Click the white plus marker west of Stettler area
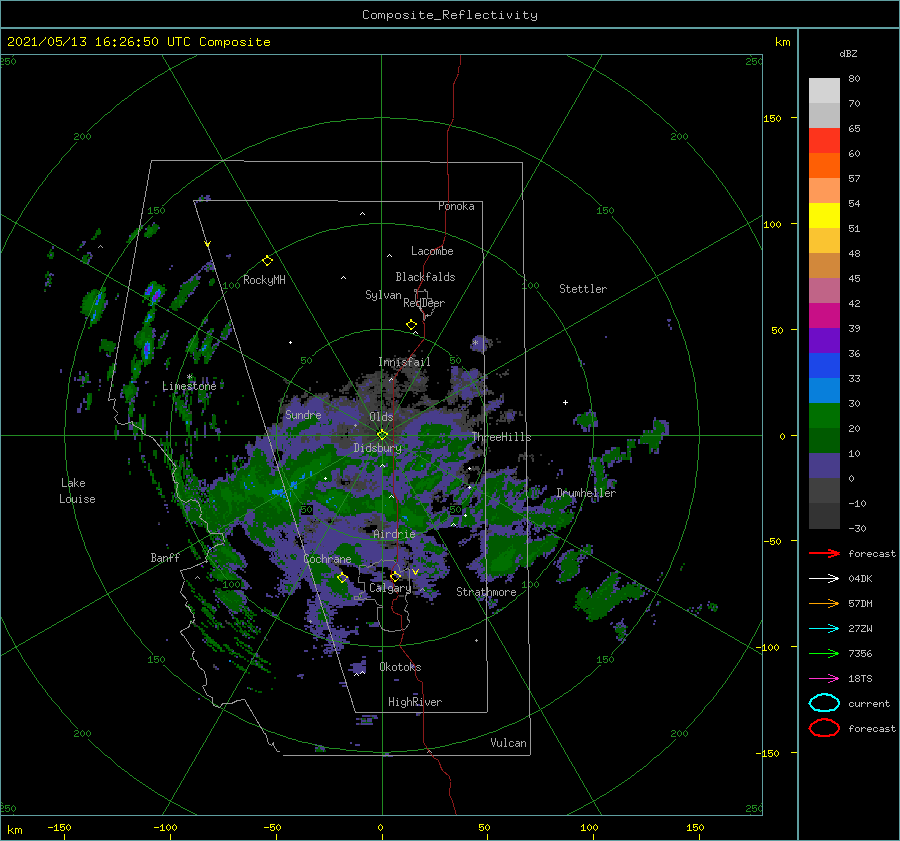 pos(565,402)
